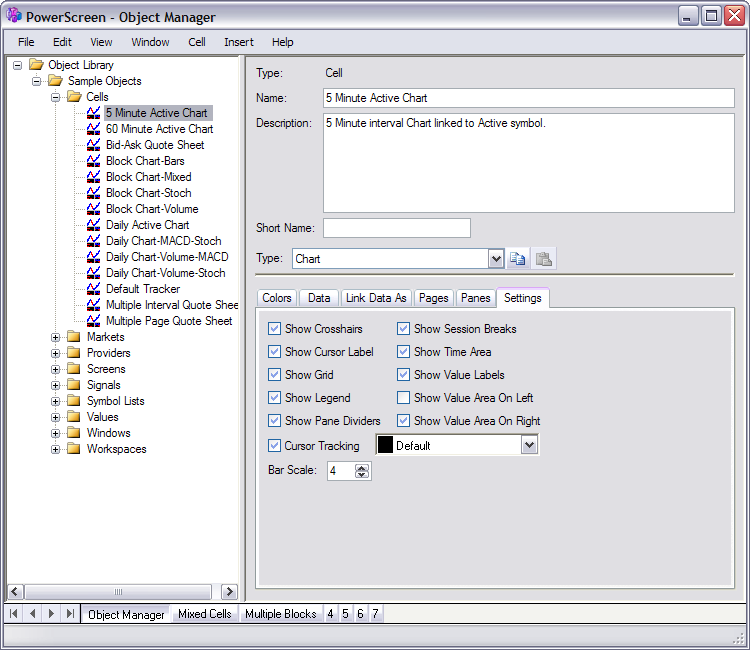750x650 pixels.
Task: Jump to last page navigation arrow
Action: 69,613
